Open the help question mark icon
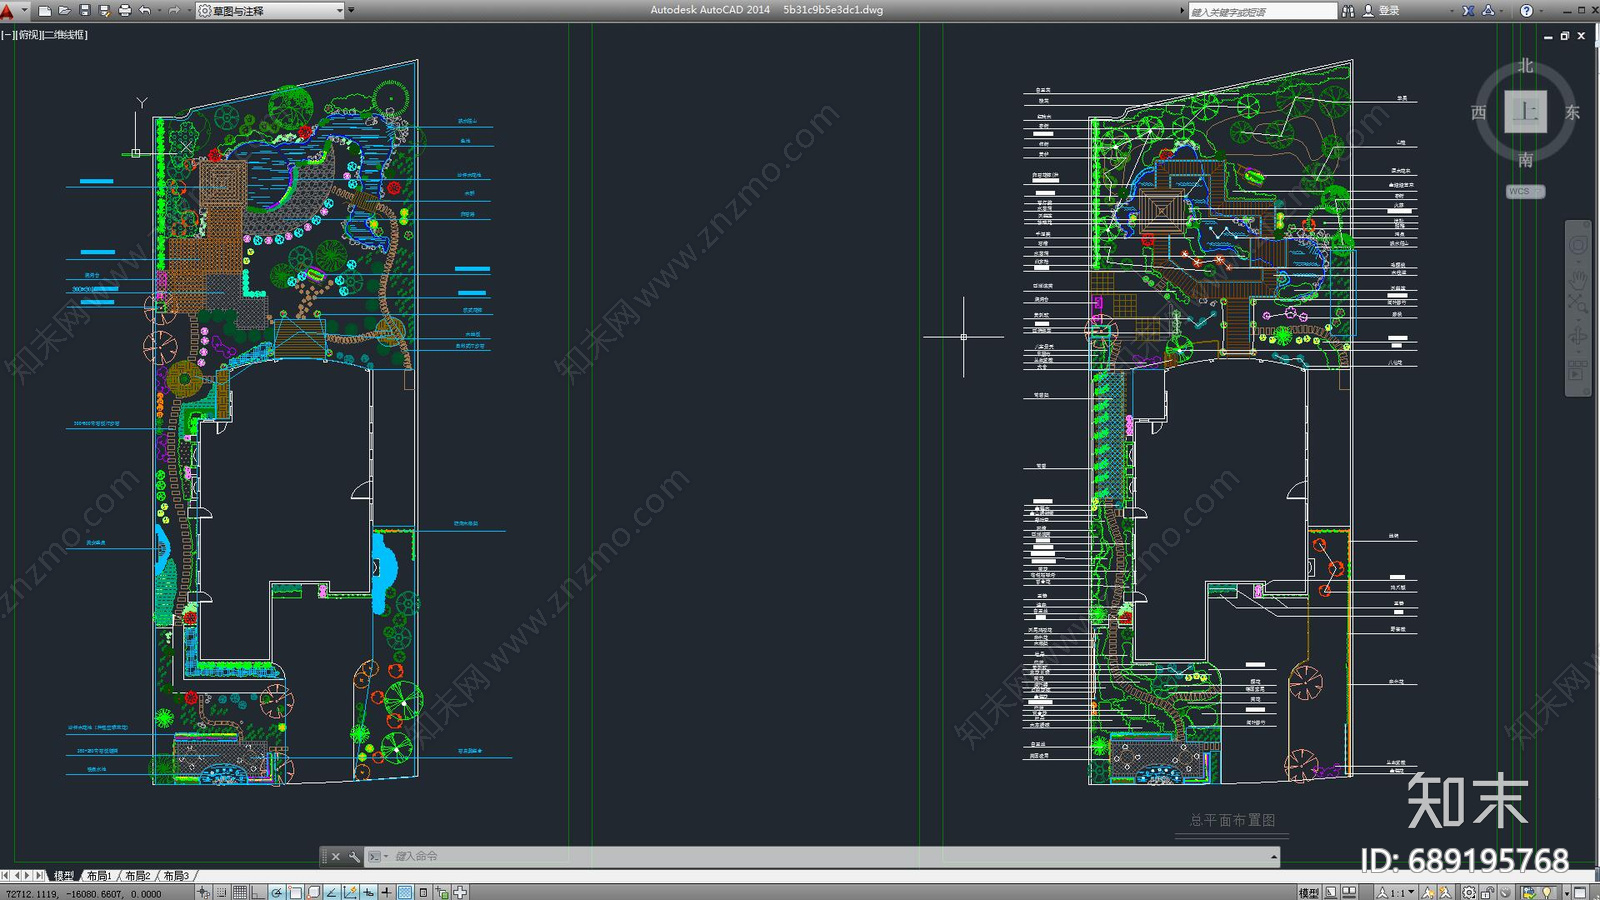Image resolution: width=1600 pixels, height=900 pixels. click(x=1526, y=10)
